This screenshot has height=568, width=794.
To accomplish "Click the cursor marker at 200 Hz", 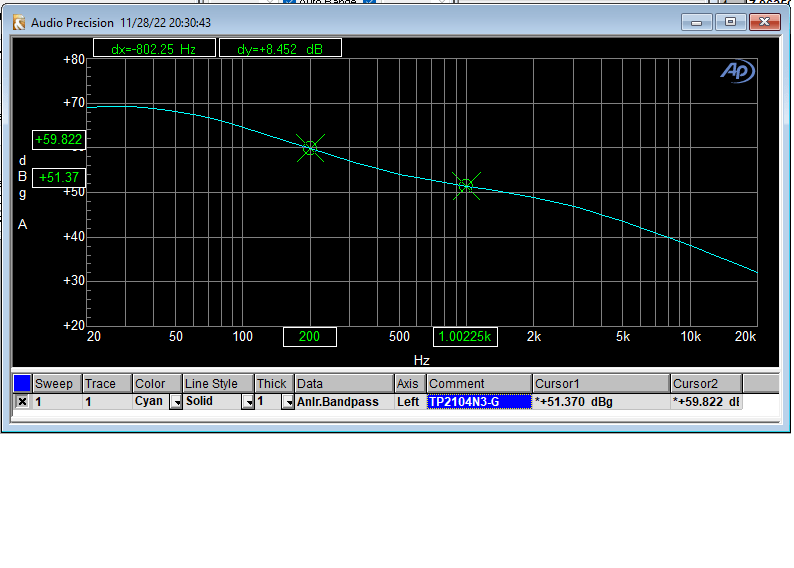I will (310, 148).
